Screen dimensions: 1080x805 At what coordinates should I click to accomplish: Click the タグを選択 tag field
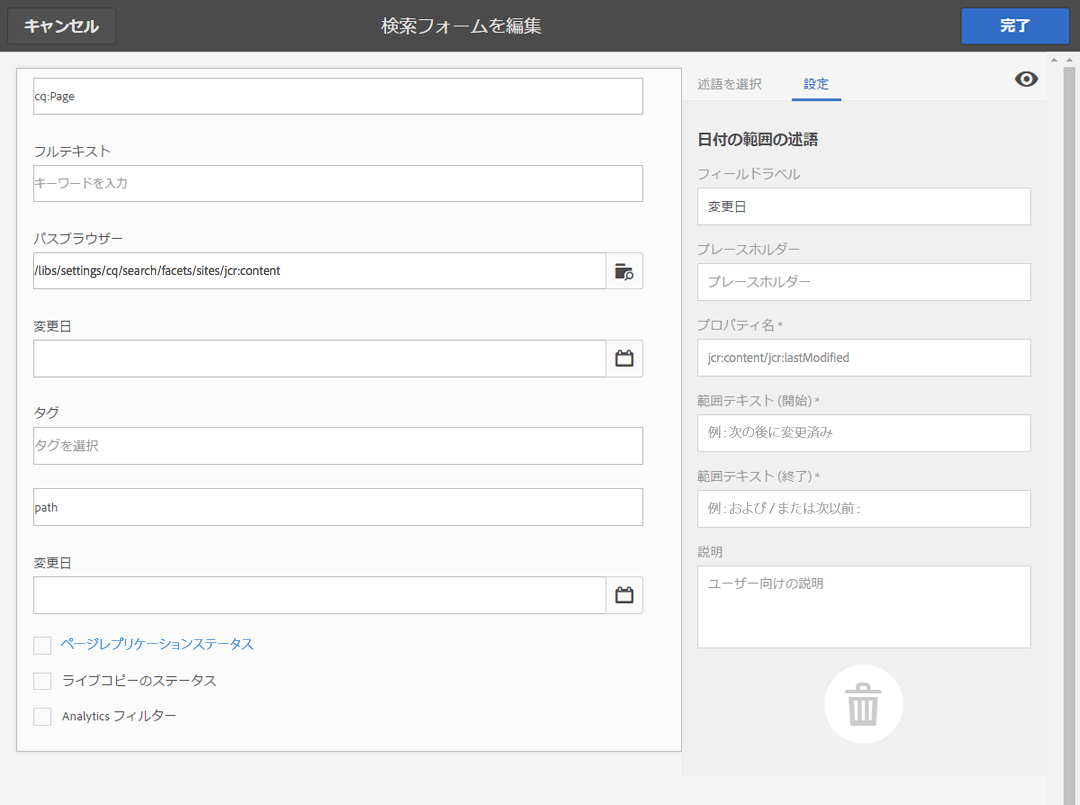coord(338,446)
